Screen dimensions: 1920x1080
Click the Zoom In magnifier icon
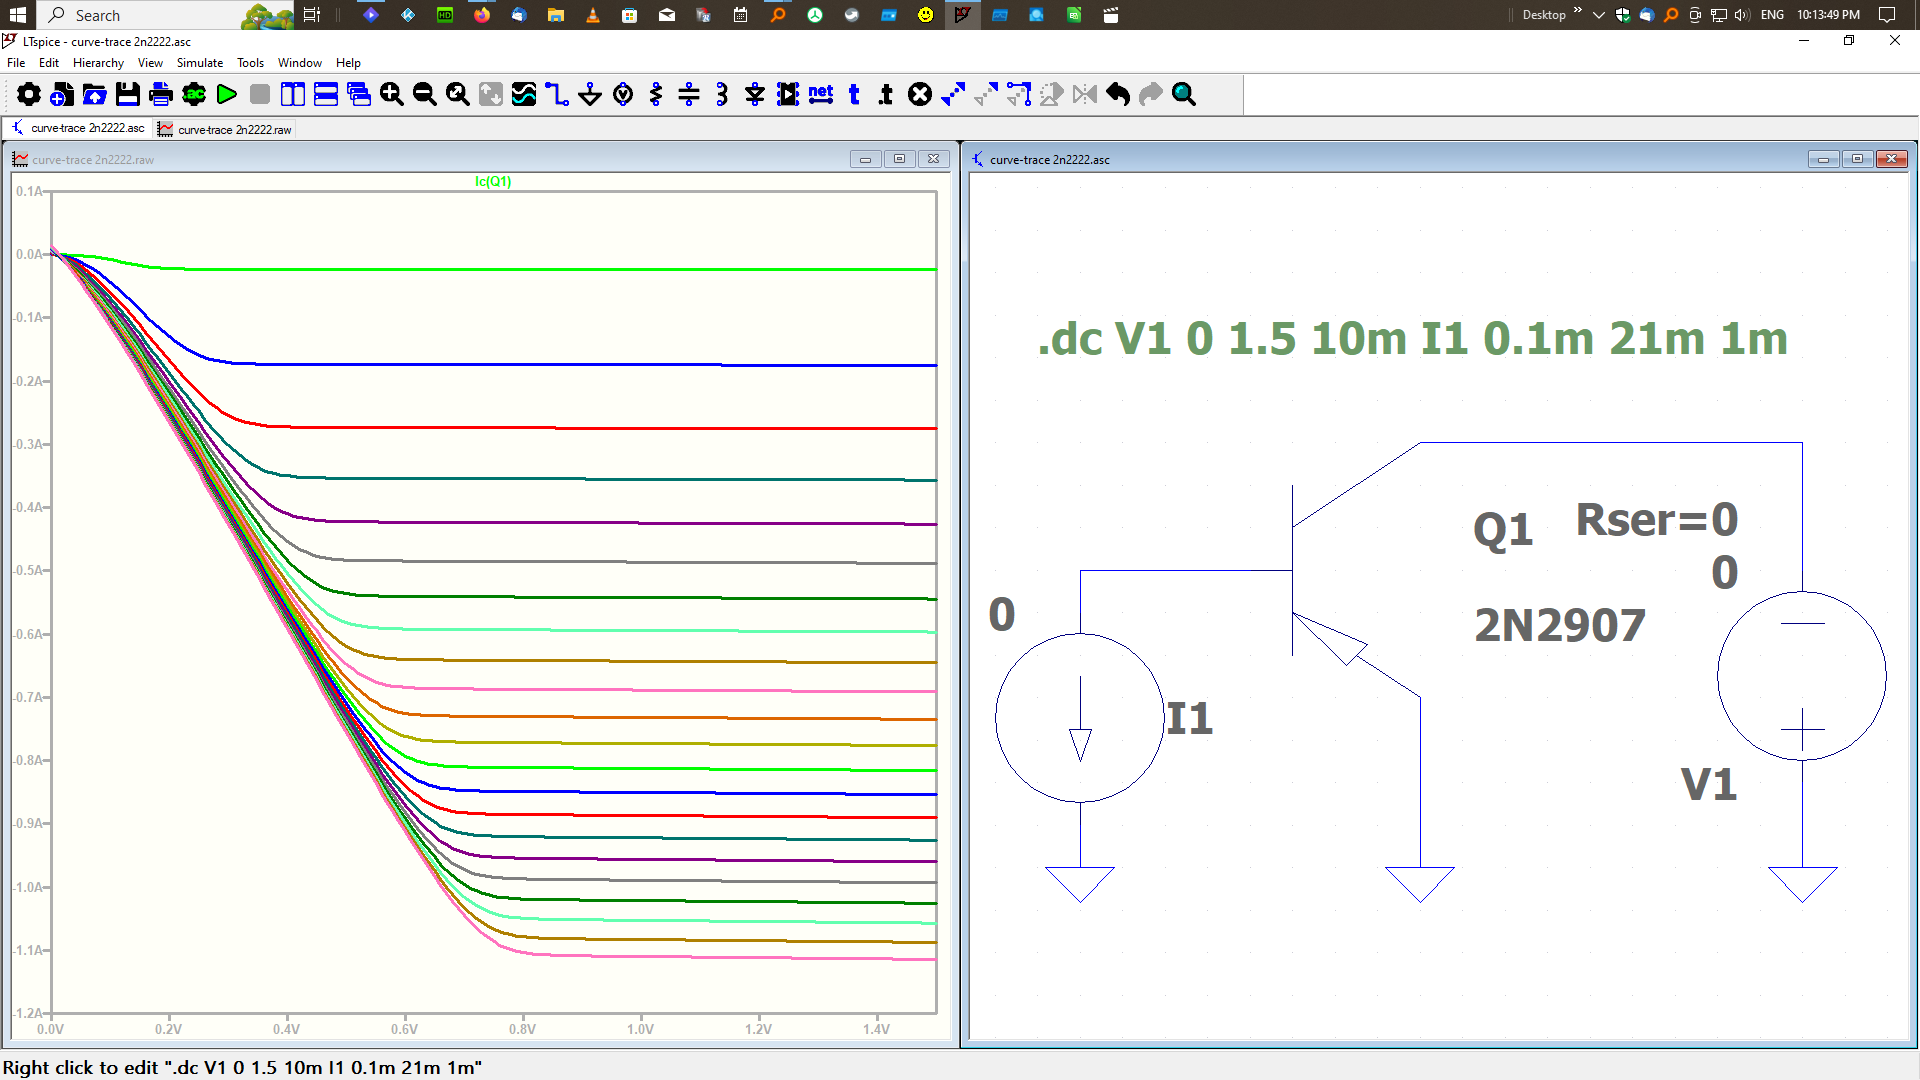point(392,94)
